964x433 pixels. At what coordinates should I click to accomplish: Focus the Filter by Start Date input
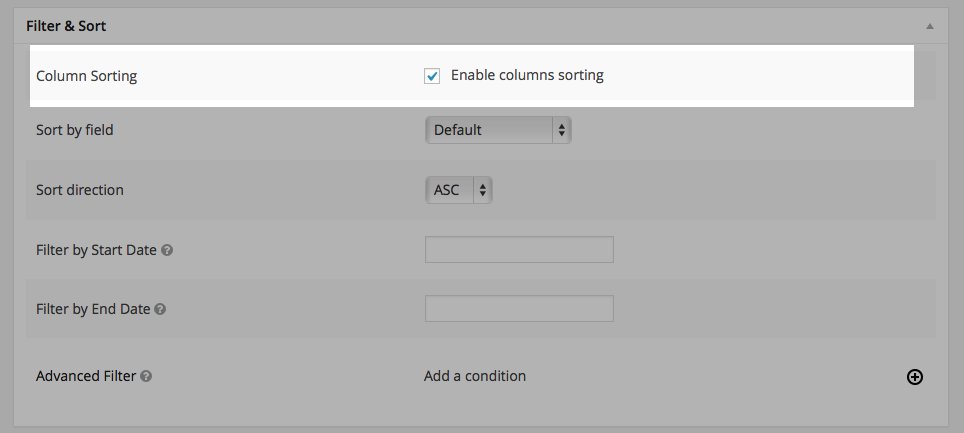(x=519, y=250)
